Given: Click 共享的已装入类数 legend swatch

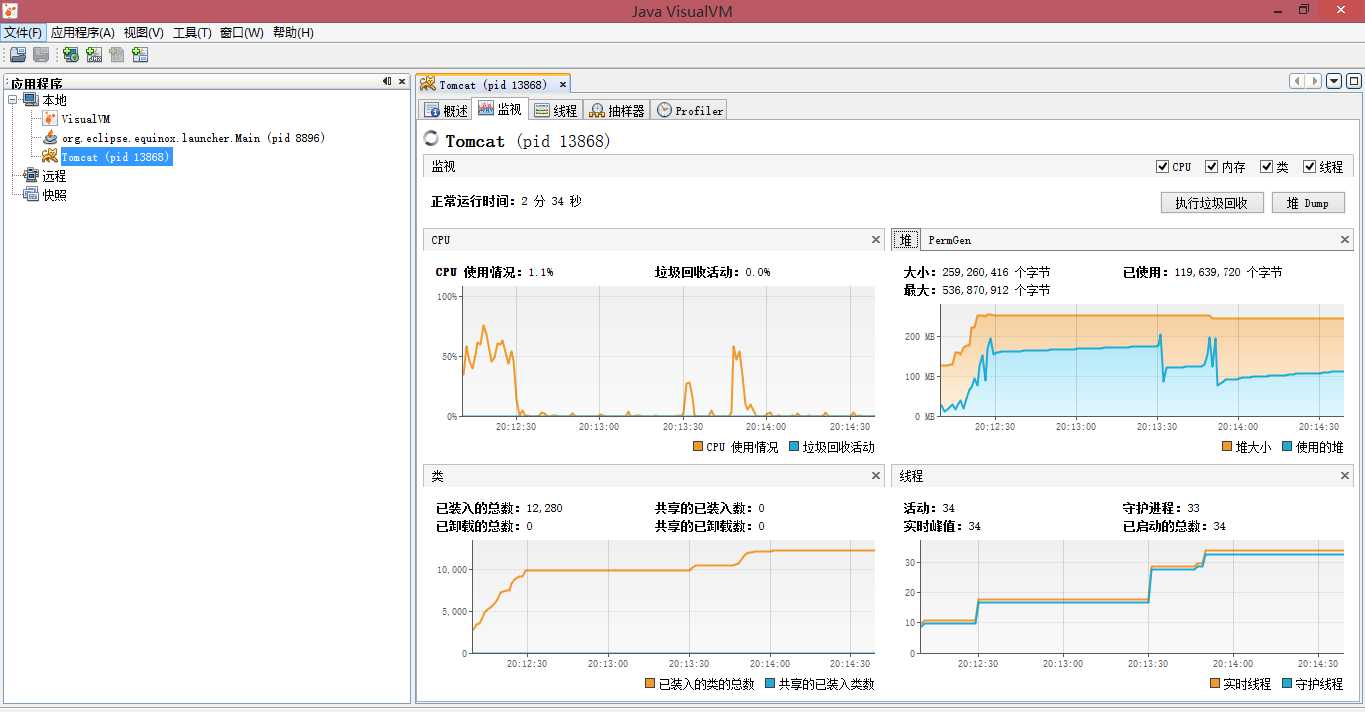Looking at the screenshot, I should 770,684.
